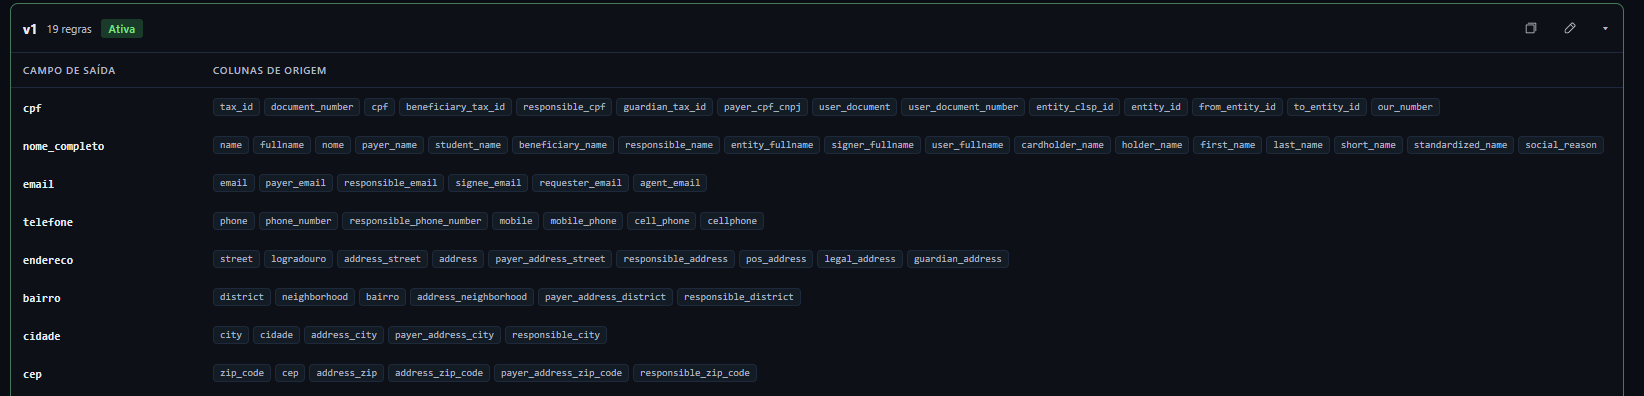Click the agent_email tag
Screen dimensions: 1644x396
670,183
